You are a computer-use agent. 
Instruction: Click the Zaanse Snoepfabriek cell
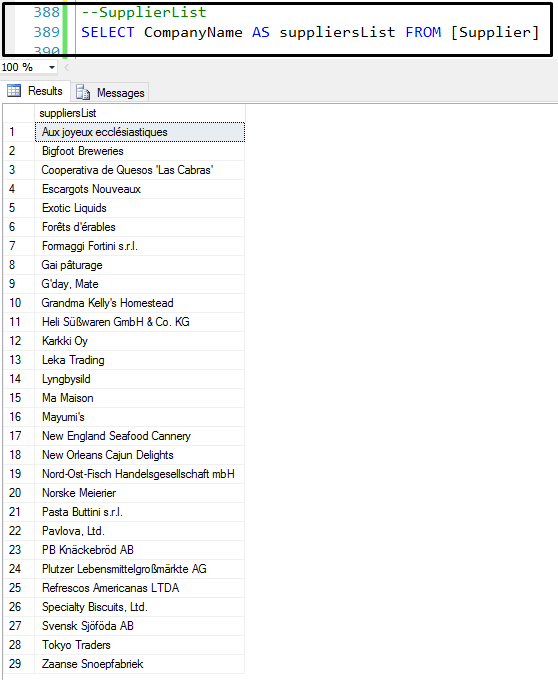click(140, 664)
